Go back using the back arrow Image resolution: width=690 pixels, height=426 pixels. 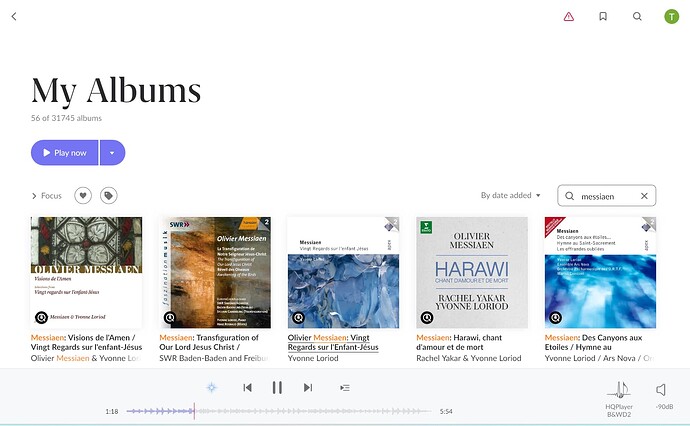(x=14, y=17)
